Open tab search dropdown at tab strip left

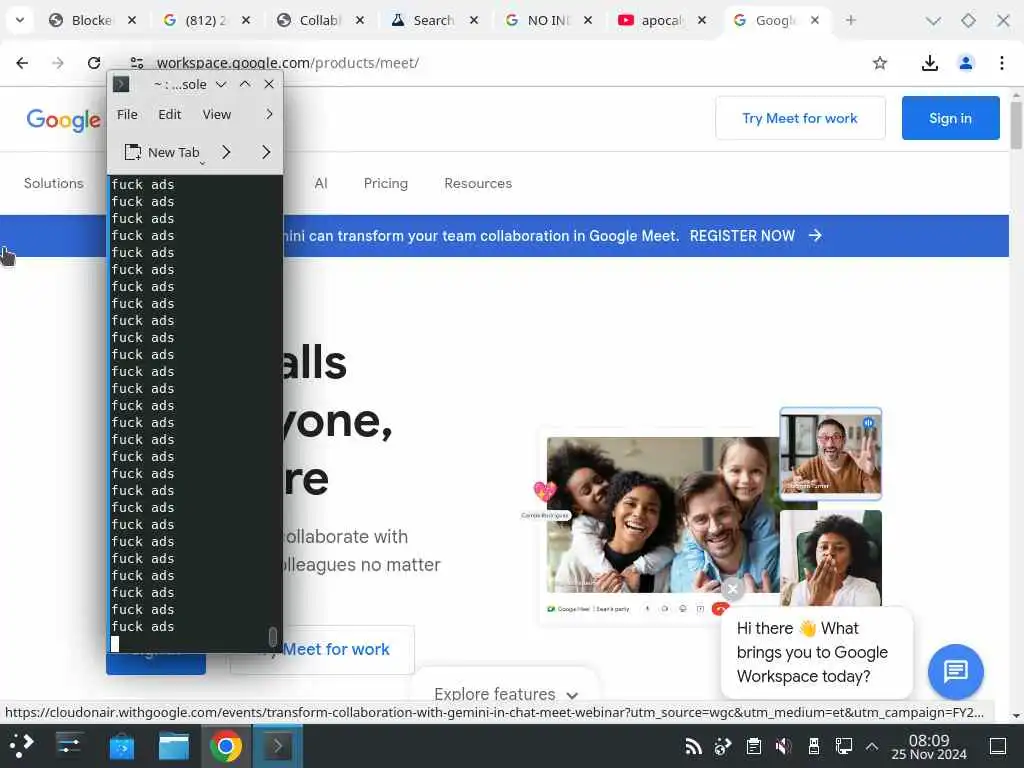click(x=20, y=20)
